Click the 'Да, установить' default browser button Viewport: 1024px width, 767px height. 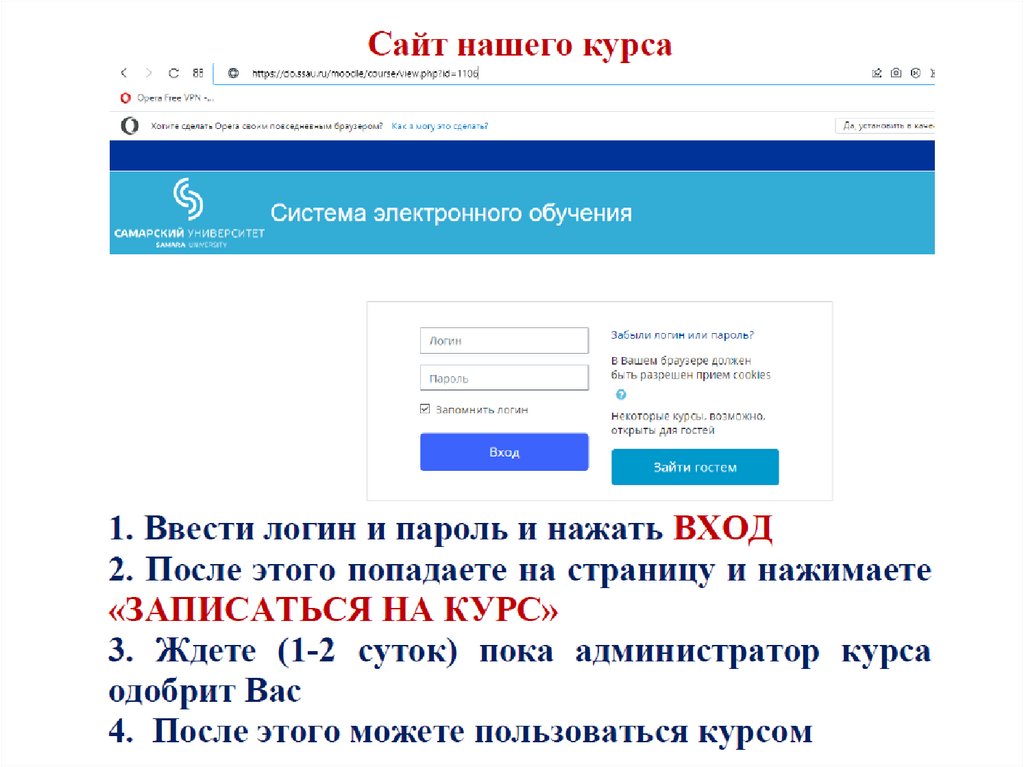pos(885,125)
